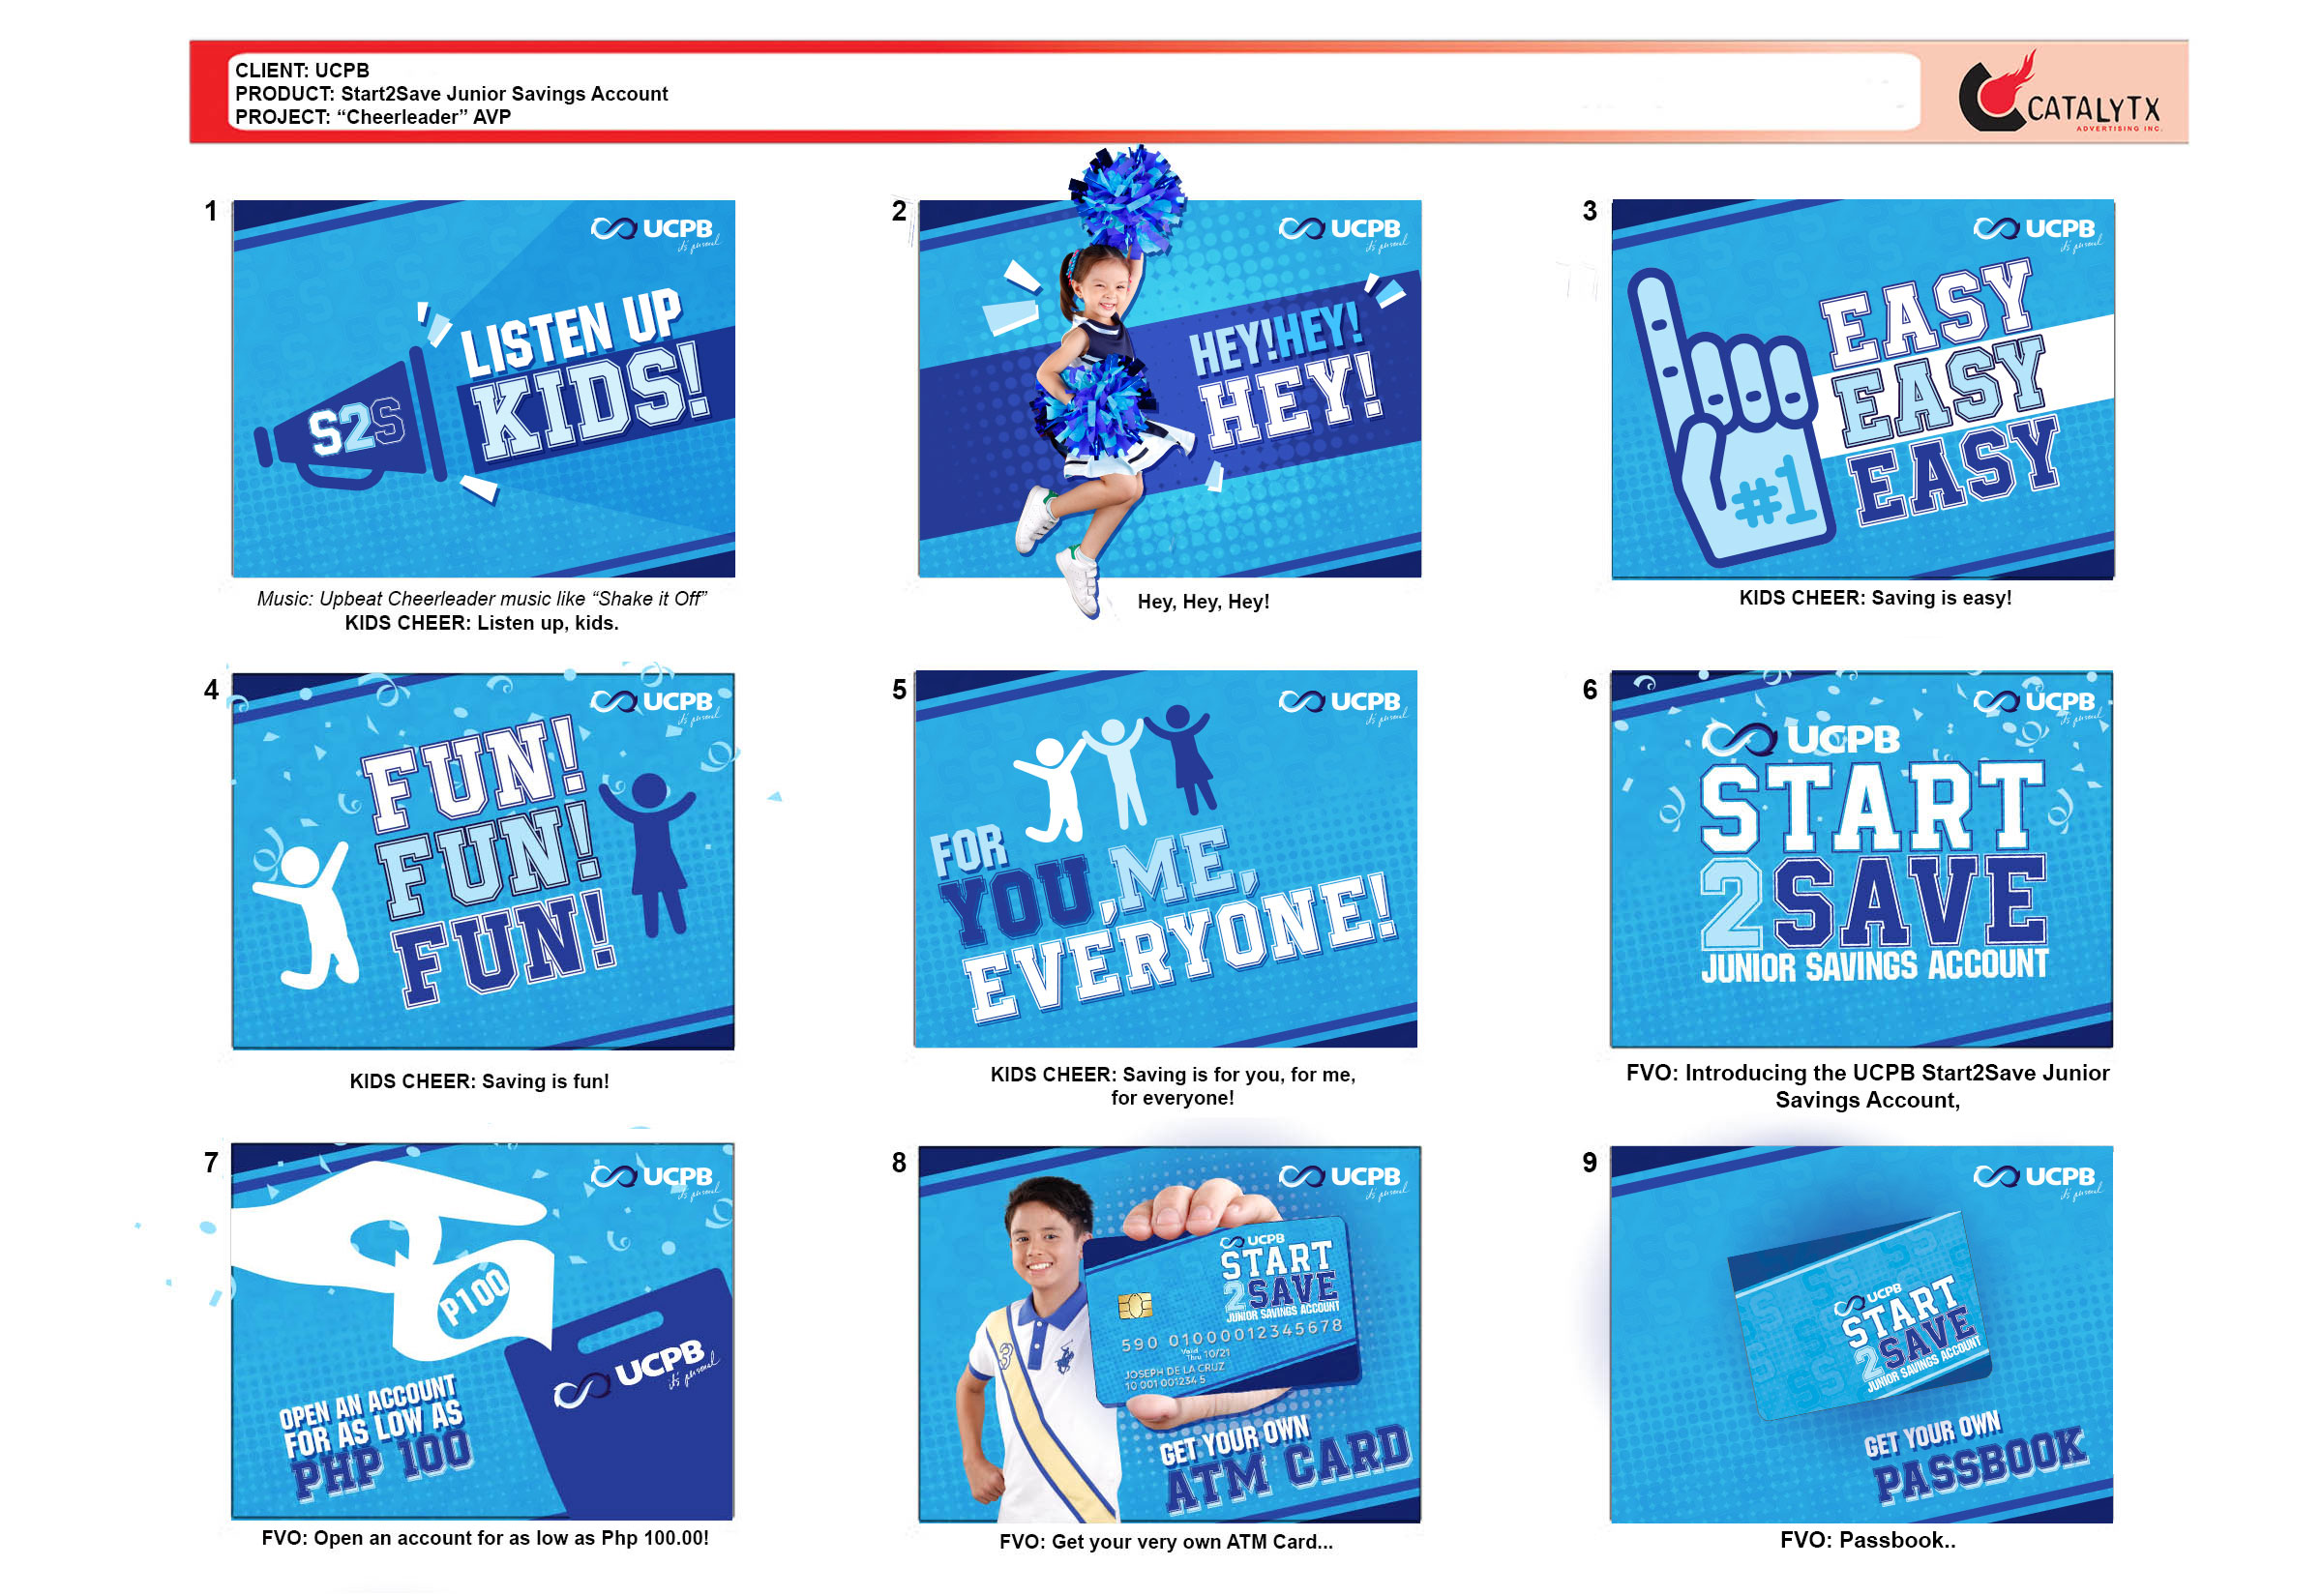2322x1596 pixels.
Task: Click 'FVO: Open an account' caption
Action: coord(485,1538)
